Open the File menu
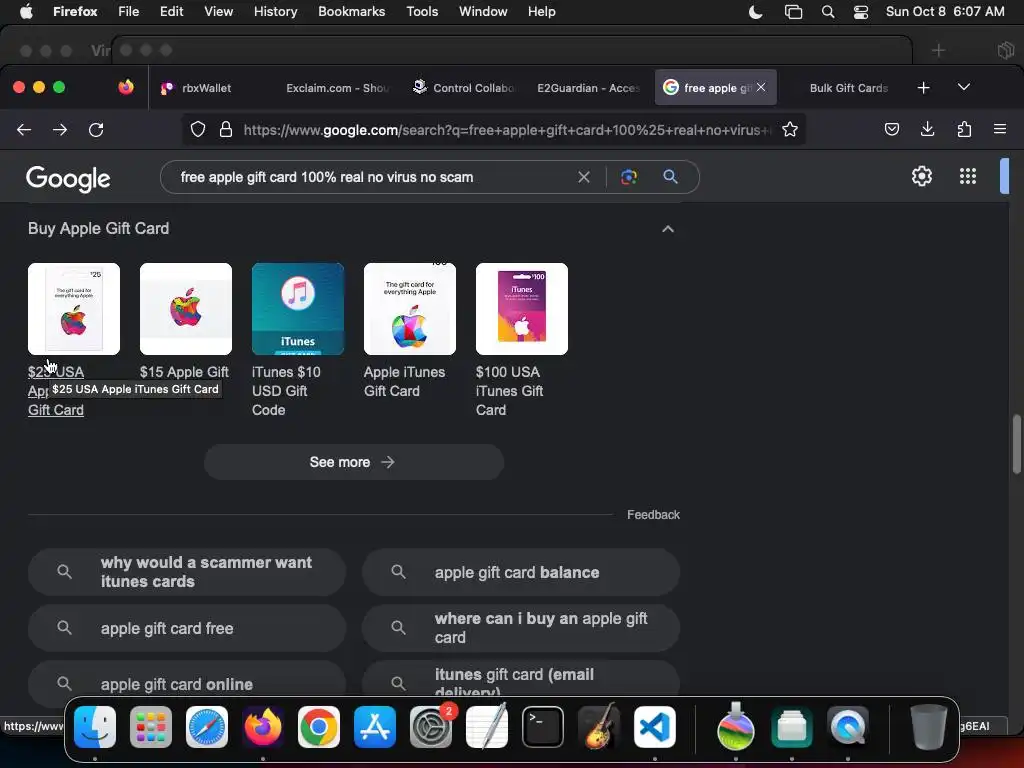 coord(128,12)
